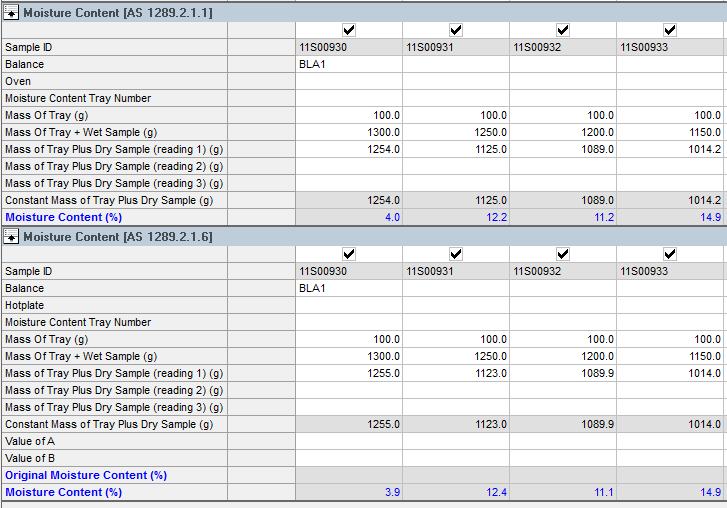Toggle 11S00931 checkbox in AS 1289.2.1.1 section
Image resolution: width=727 pixels, height=508 pixels.
[x=456, y=30]
